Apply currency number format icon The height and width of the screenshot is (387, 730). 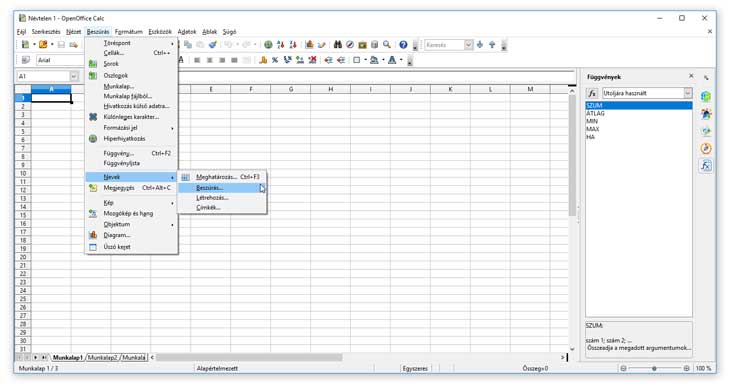[x=263, y=60]
